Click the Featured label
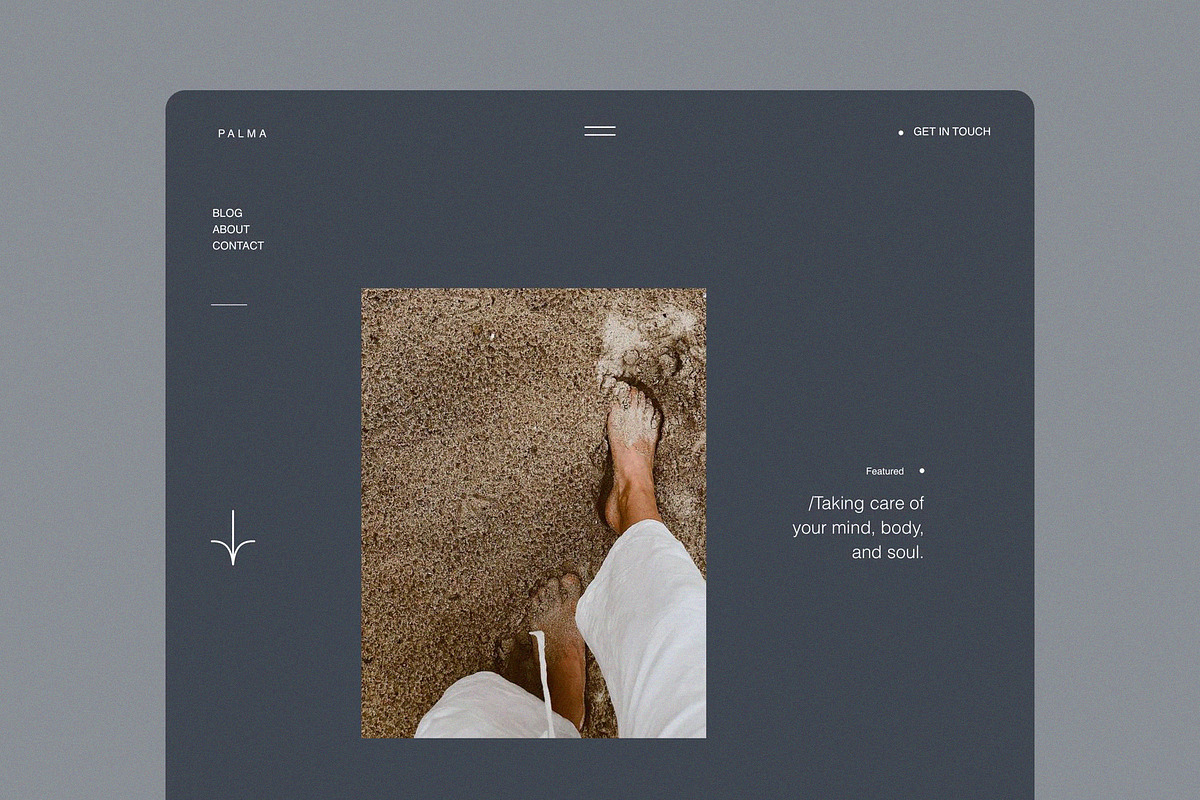This screenshot has height=800, width=1200. [x=885, y=471]
